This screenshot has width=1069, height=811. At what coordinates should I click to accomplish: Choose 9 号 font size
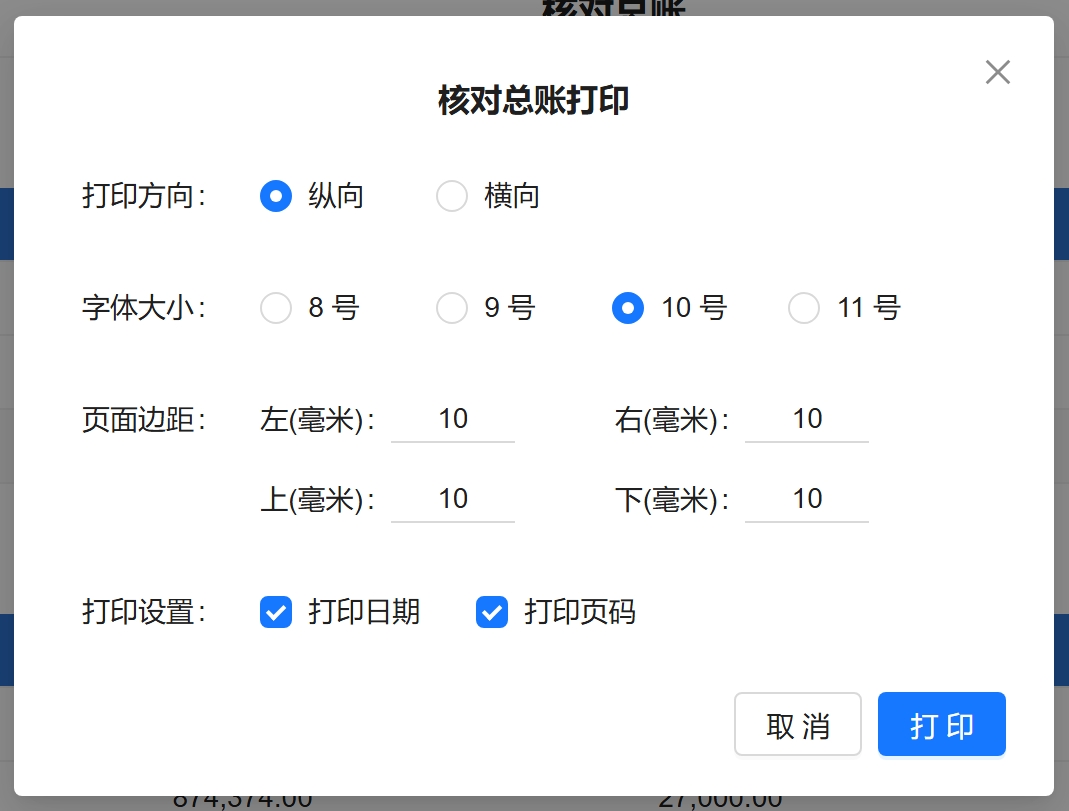(452, 308)
